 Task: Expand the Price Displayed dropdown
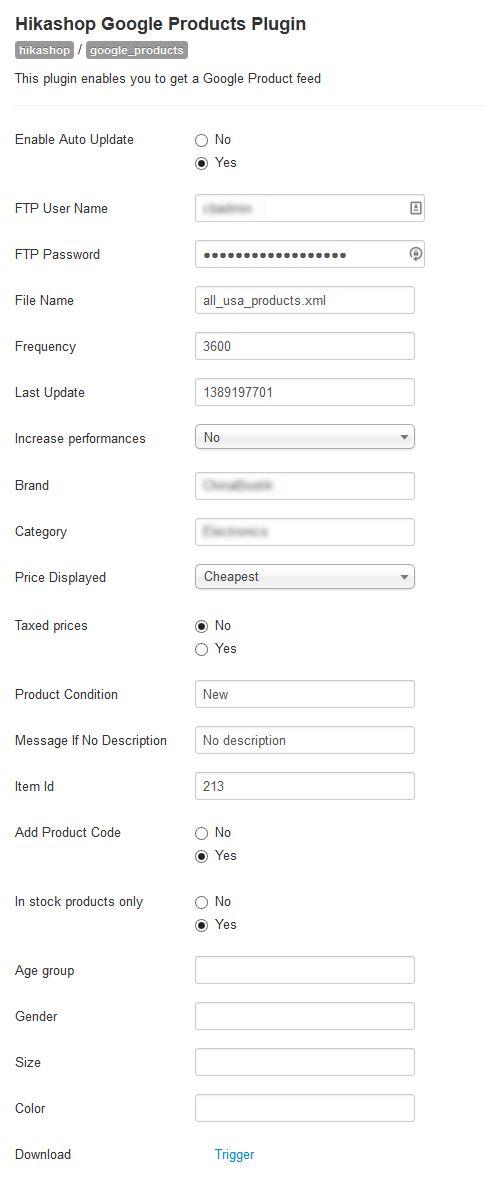pyautogui.click(x=305, y=577)
